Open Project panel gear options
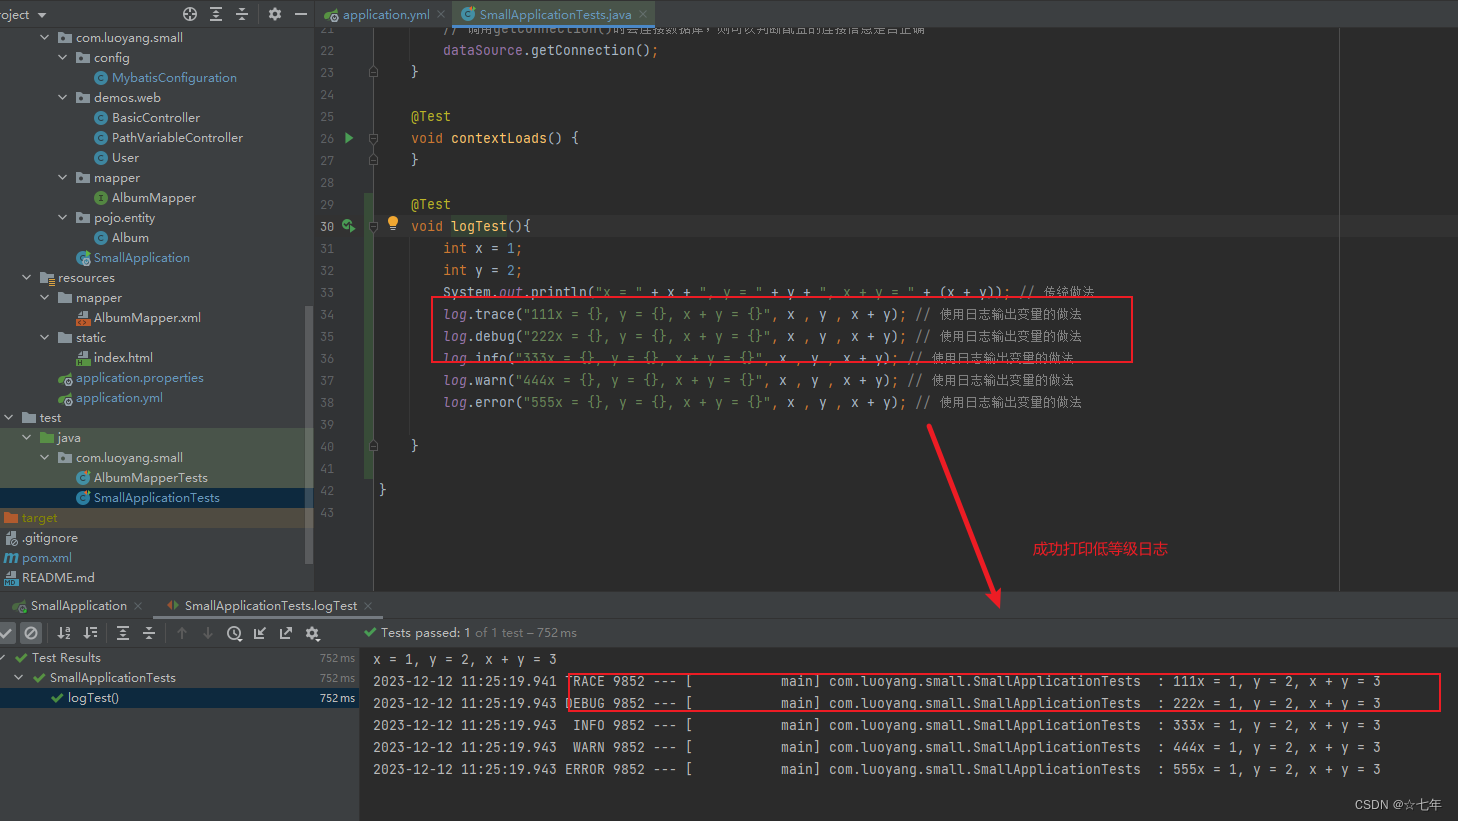 [275, 14]
